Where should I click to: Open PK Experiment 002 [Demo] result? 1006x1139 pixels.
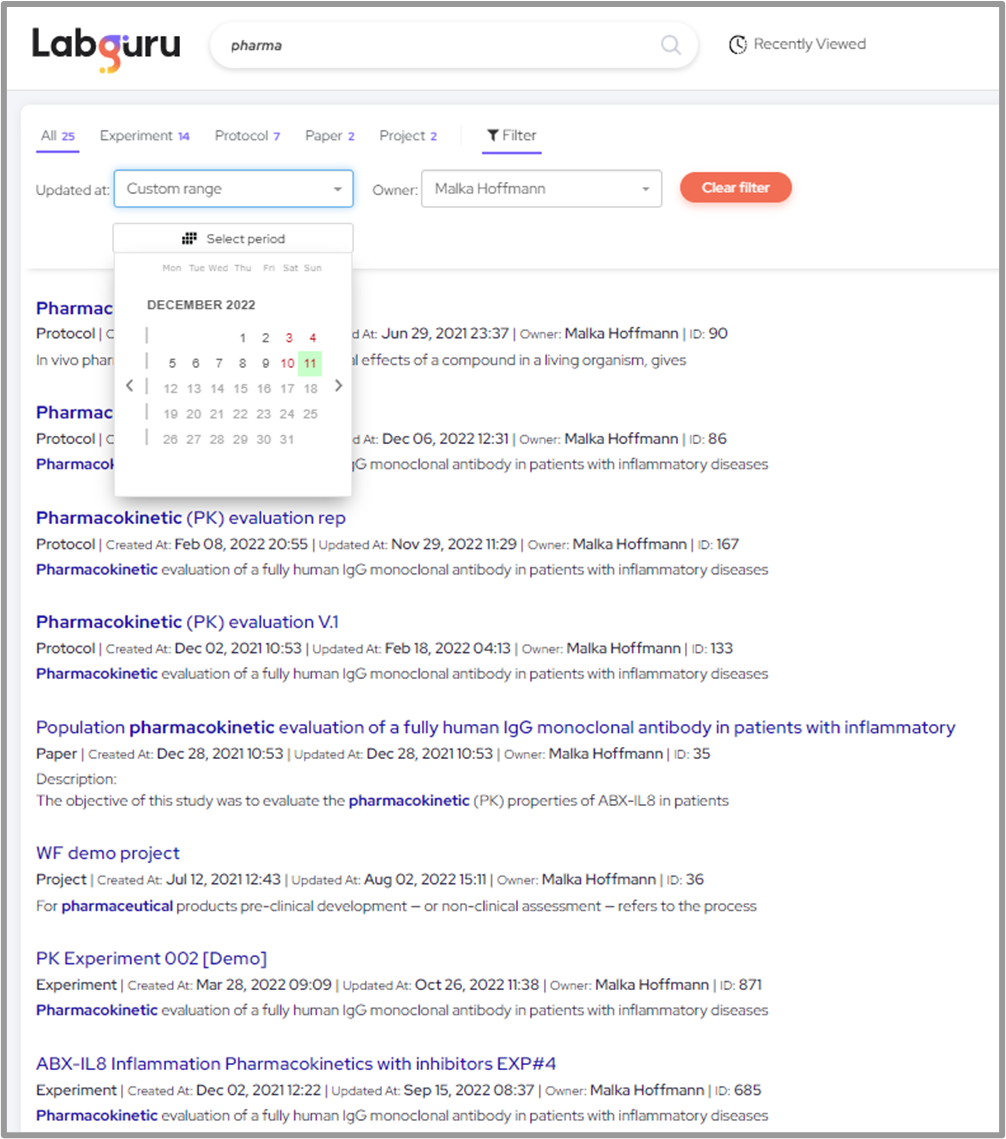coord(151,959)
